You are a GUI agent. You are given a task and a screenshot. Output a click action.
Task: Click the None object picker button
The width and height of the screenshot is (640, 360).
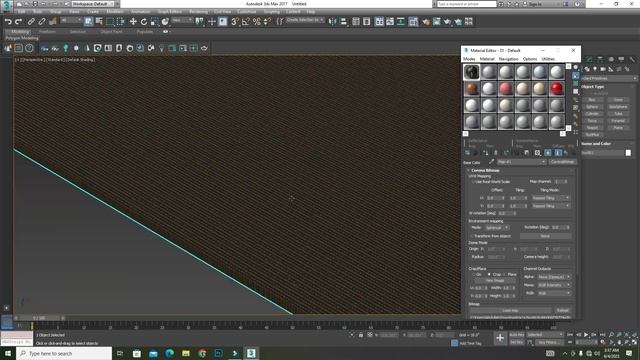[545, 236]
